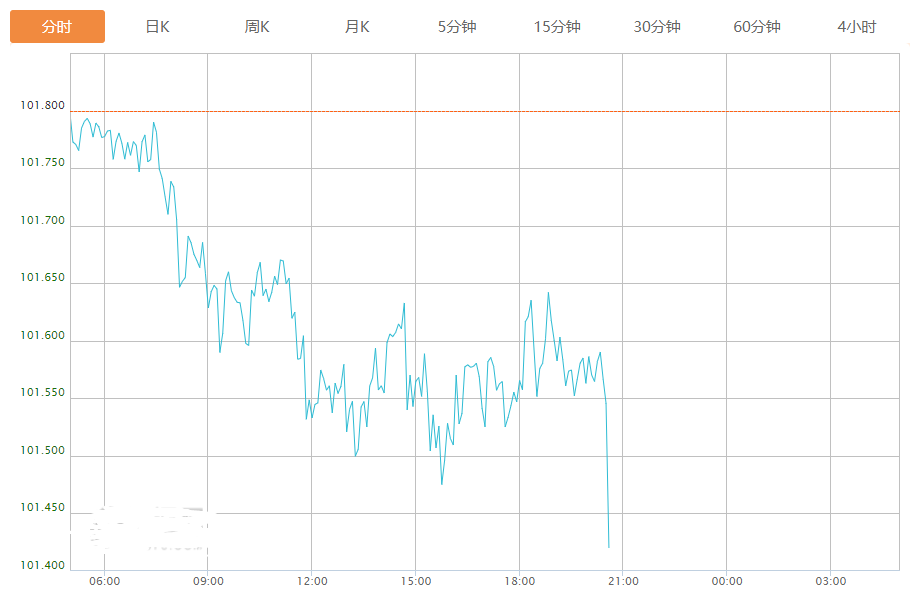Viewport: 916px width, 591px height.
Task: Switch to the 日K chart tab
Action: pyautogui.click(x=157, y=27)
